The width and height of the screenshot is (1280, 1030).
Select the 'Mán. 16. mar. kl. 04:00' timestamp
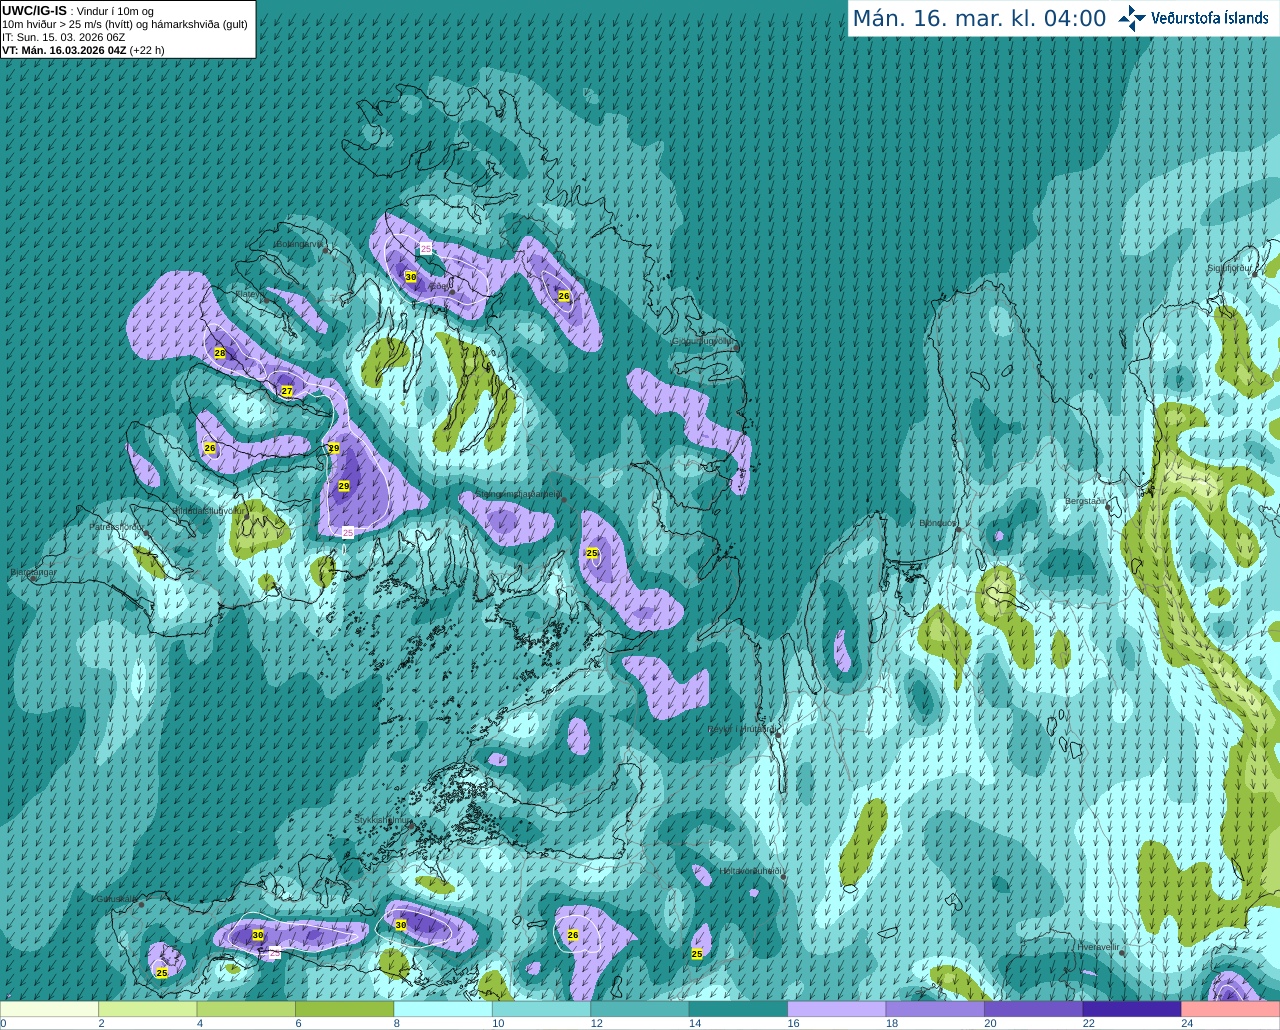[x=979, y=18]
